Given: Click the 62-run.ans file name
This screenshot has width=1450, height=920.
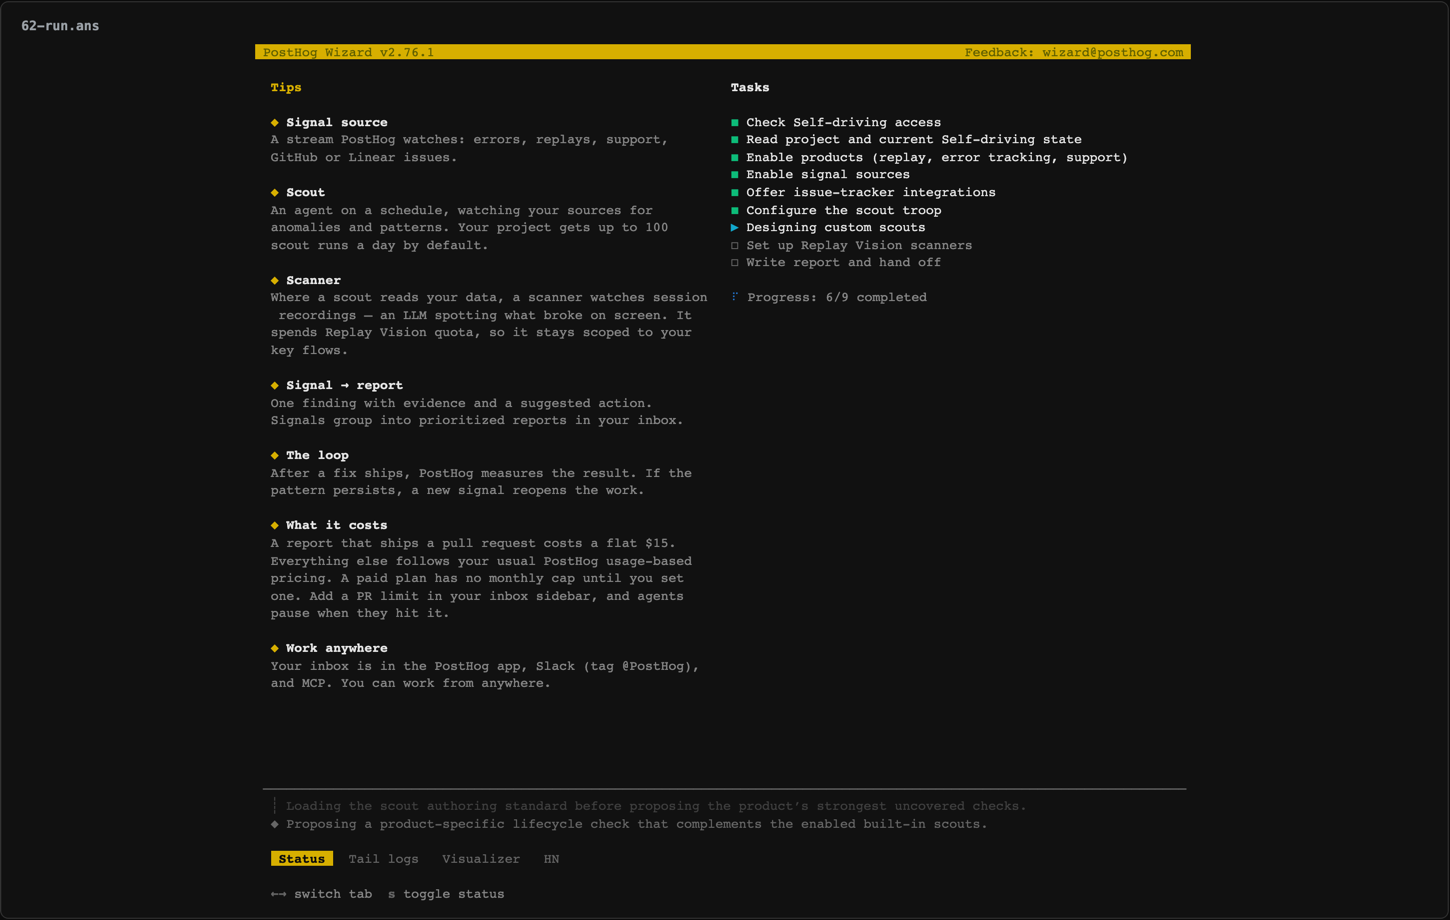Looking at the screenshot, I should 60,26.
